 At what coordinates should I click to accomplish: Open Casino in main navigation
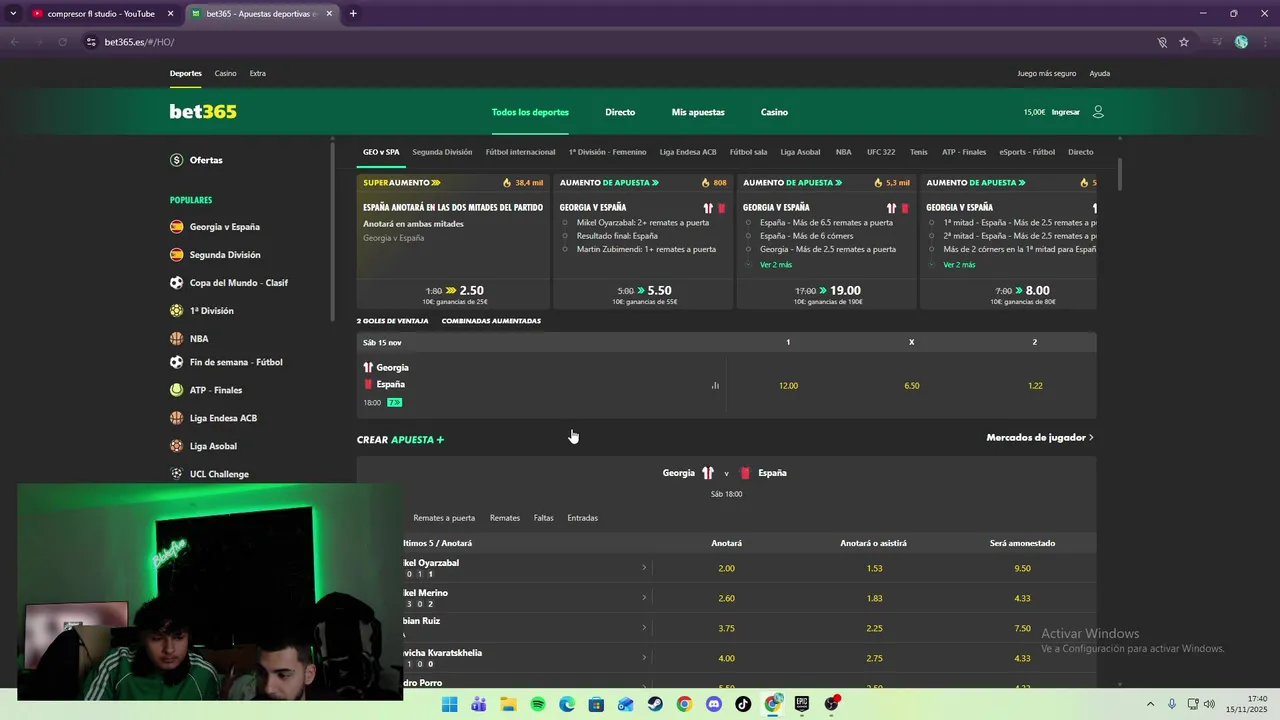[774, 112]
